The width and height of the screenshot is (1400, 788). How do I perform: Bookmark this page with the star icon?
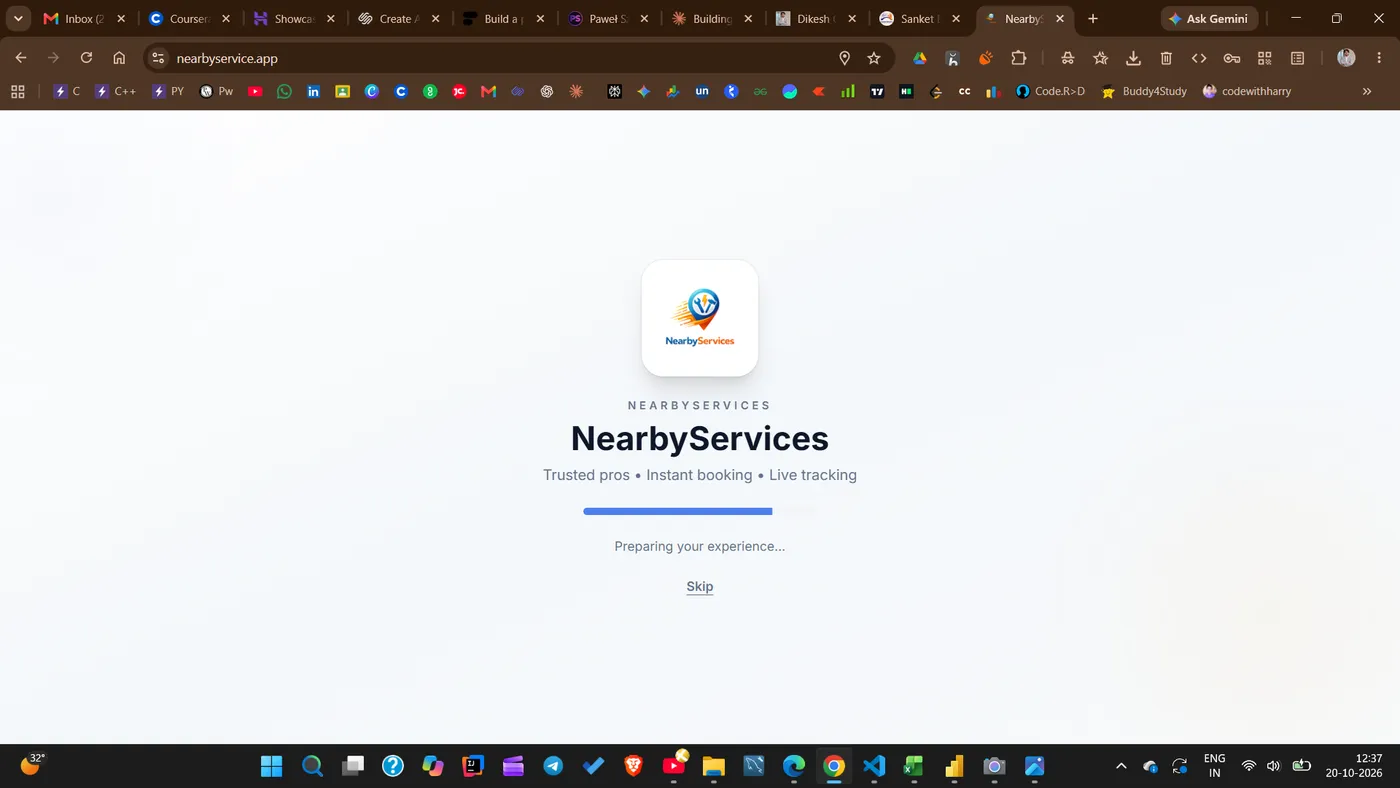coord(874,58)
